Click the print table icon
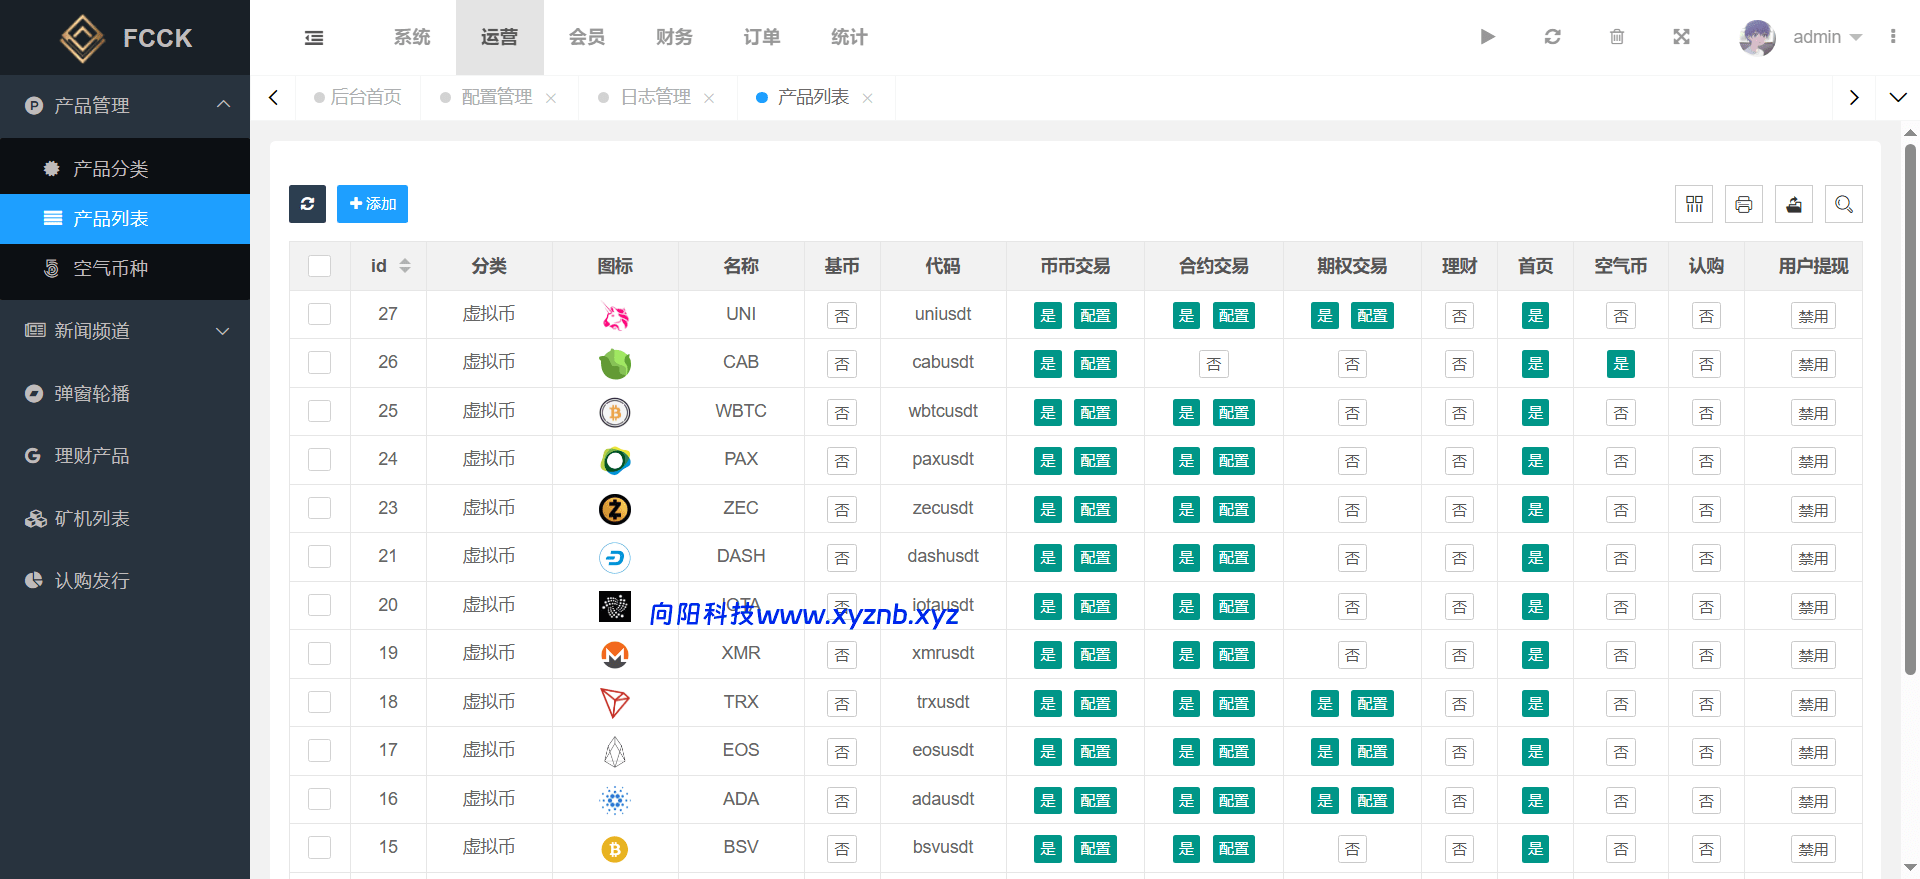Screen dimensions: 1920x879 click(x=1744, y=204)
